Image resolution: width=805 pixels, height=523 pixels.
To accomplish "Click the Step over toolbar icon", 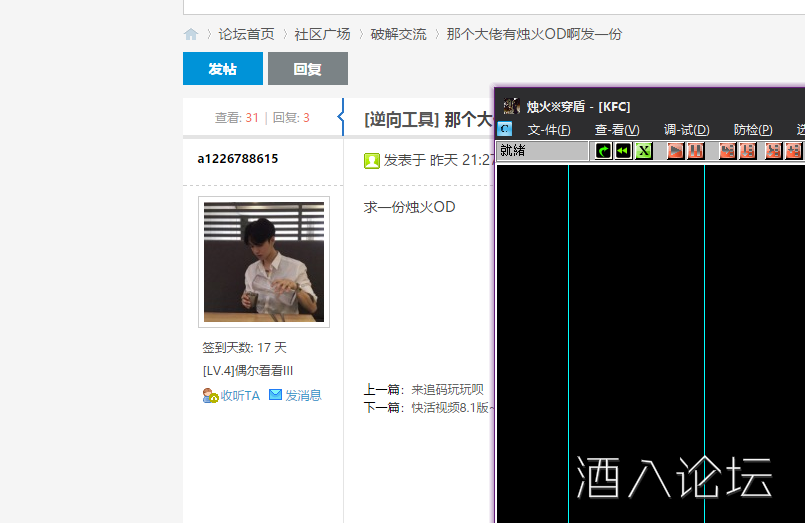I will 748,151.
